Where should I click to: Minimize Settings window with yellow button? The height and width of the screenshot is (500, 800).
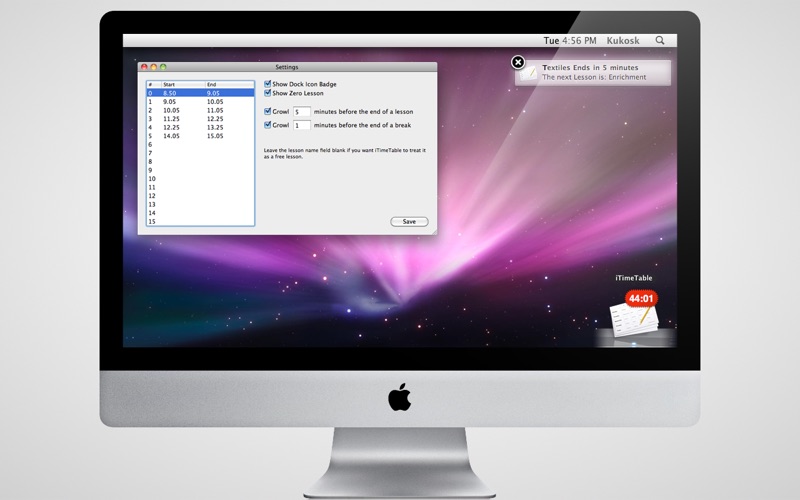[x=154, y=67]
